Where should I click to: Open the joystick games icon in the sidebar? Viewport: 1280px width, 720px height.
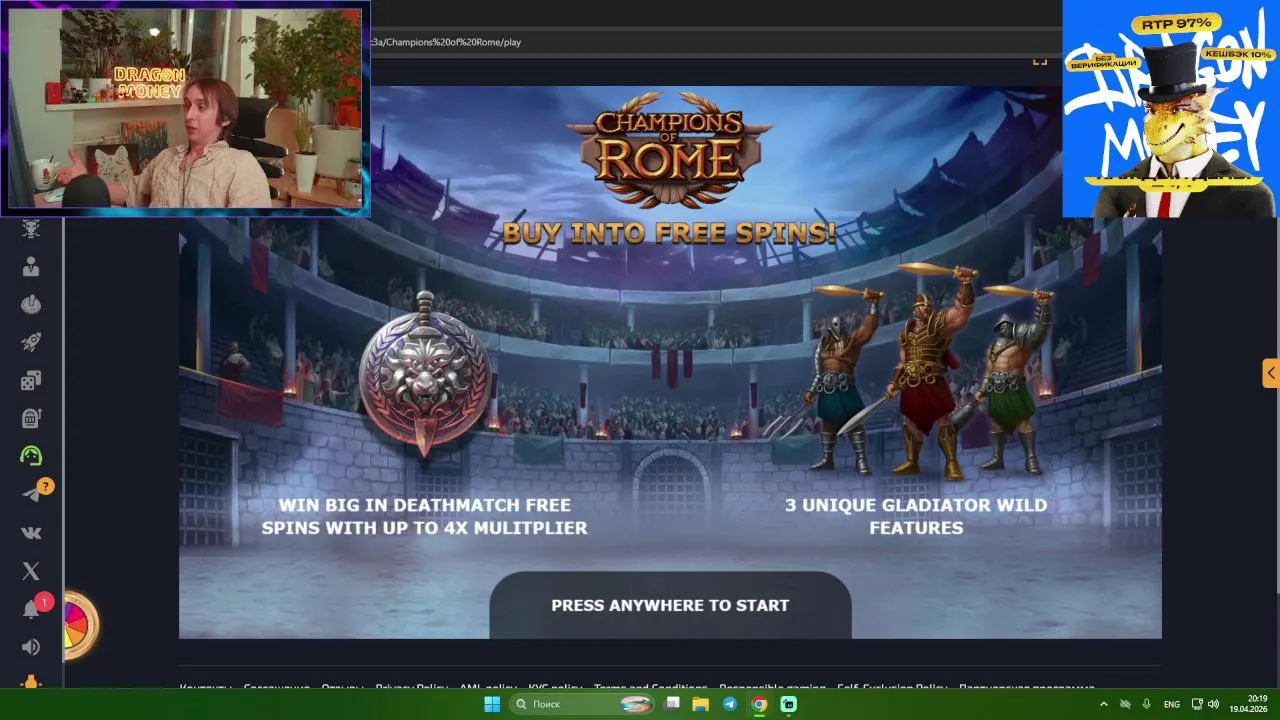[x=31, y=304]
